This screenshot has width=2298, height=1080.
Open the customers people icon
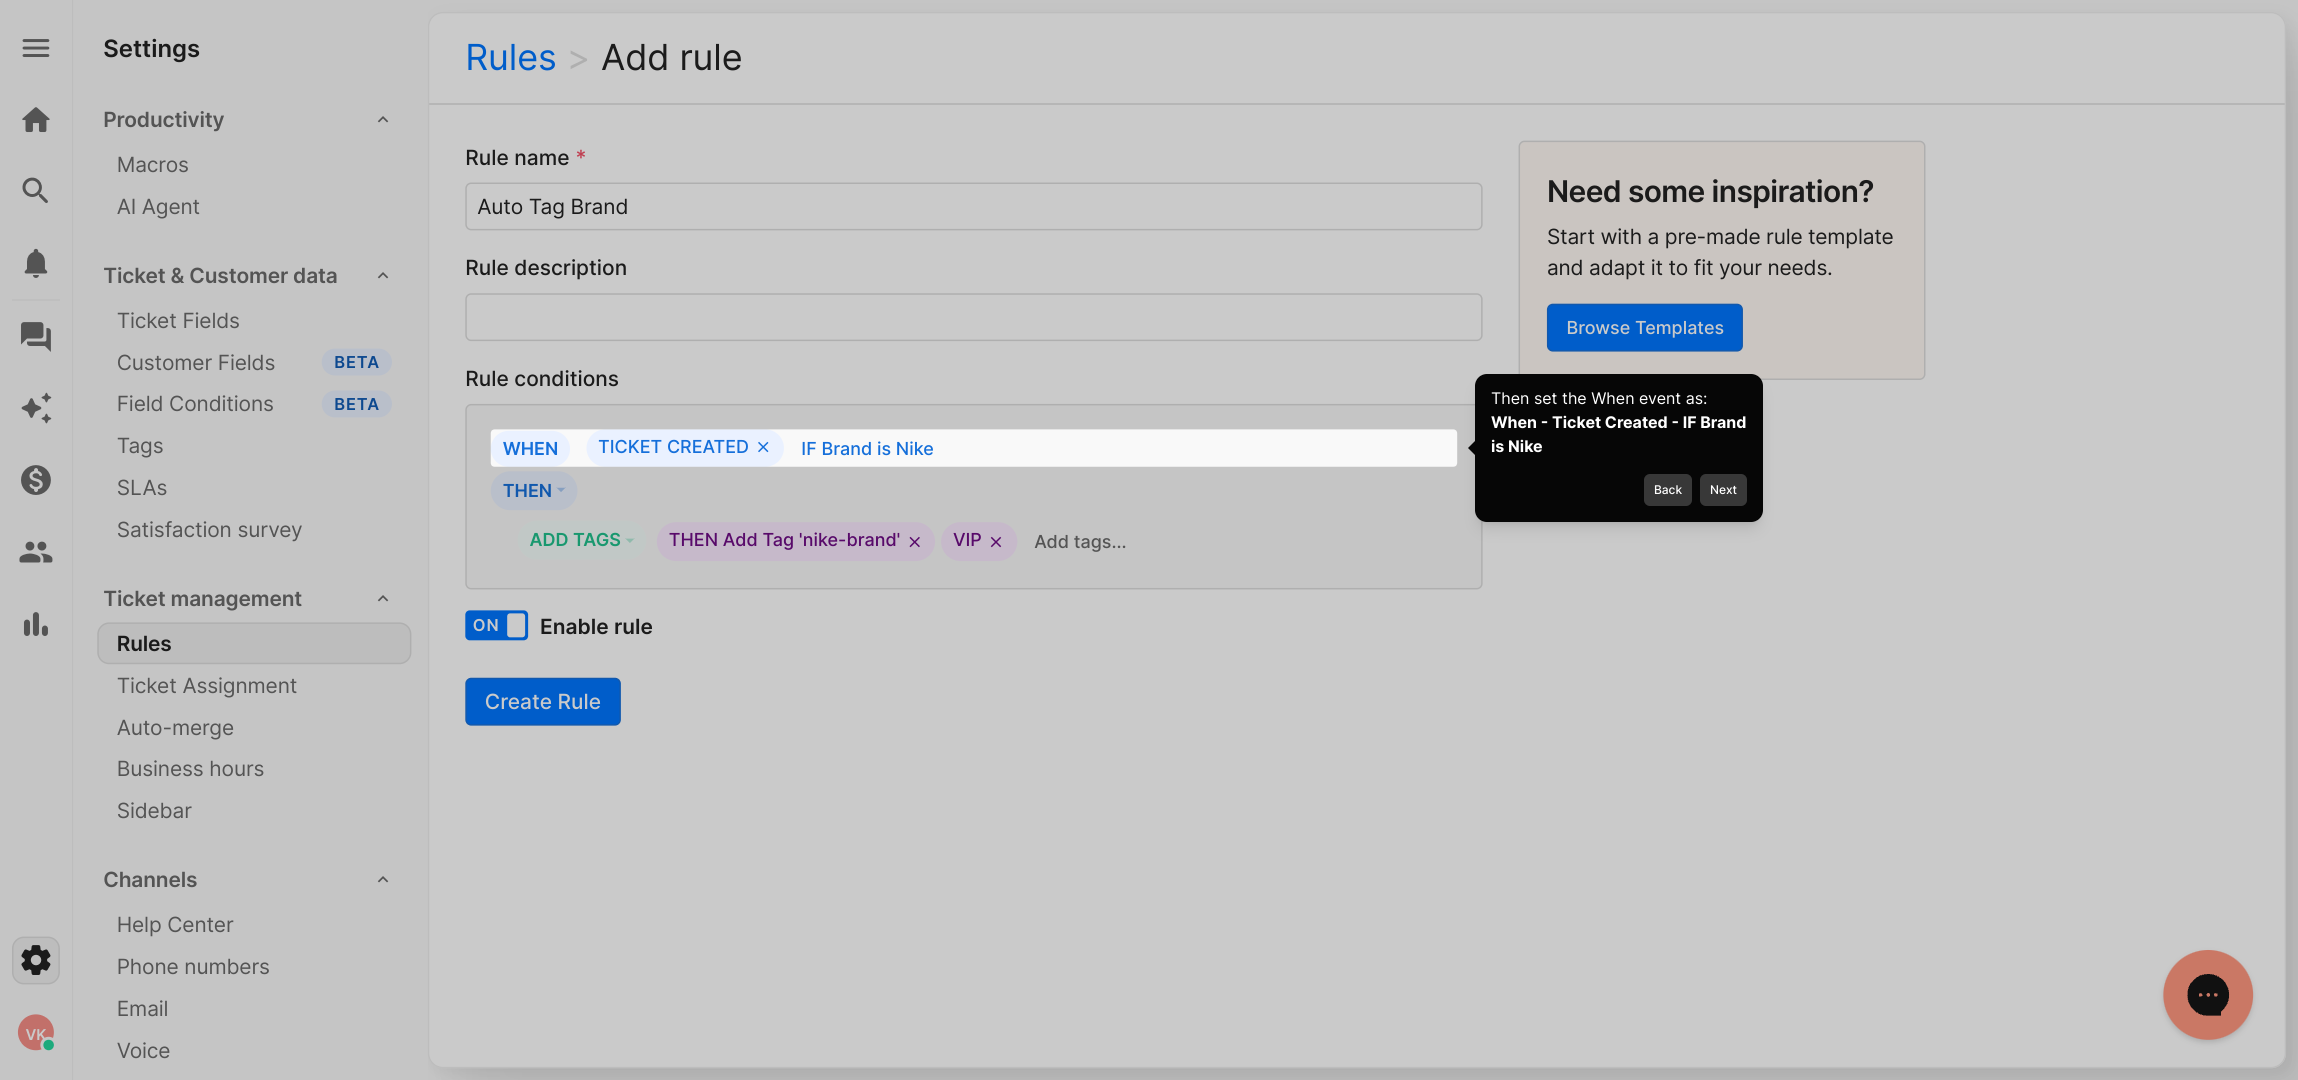point(36,552)
